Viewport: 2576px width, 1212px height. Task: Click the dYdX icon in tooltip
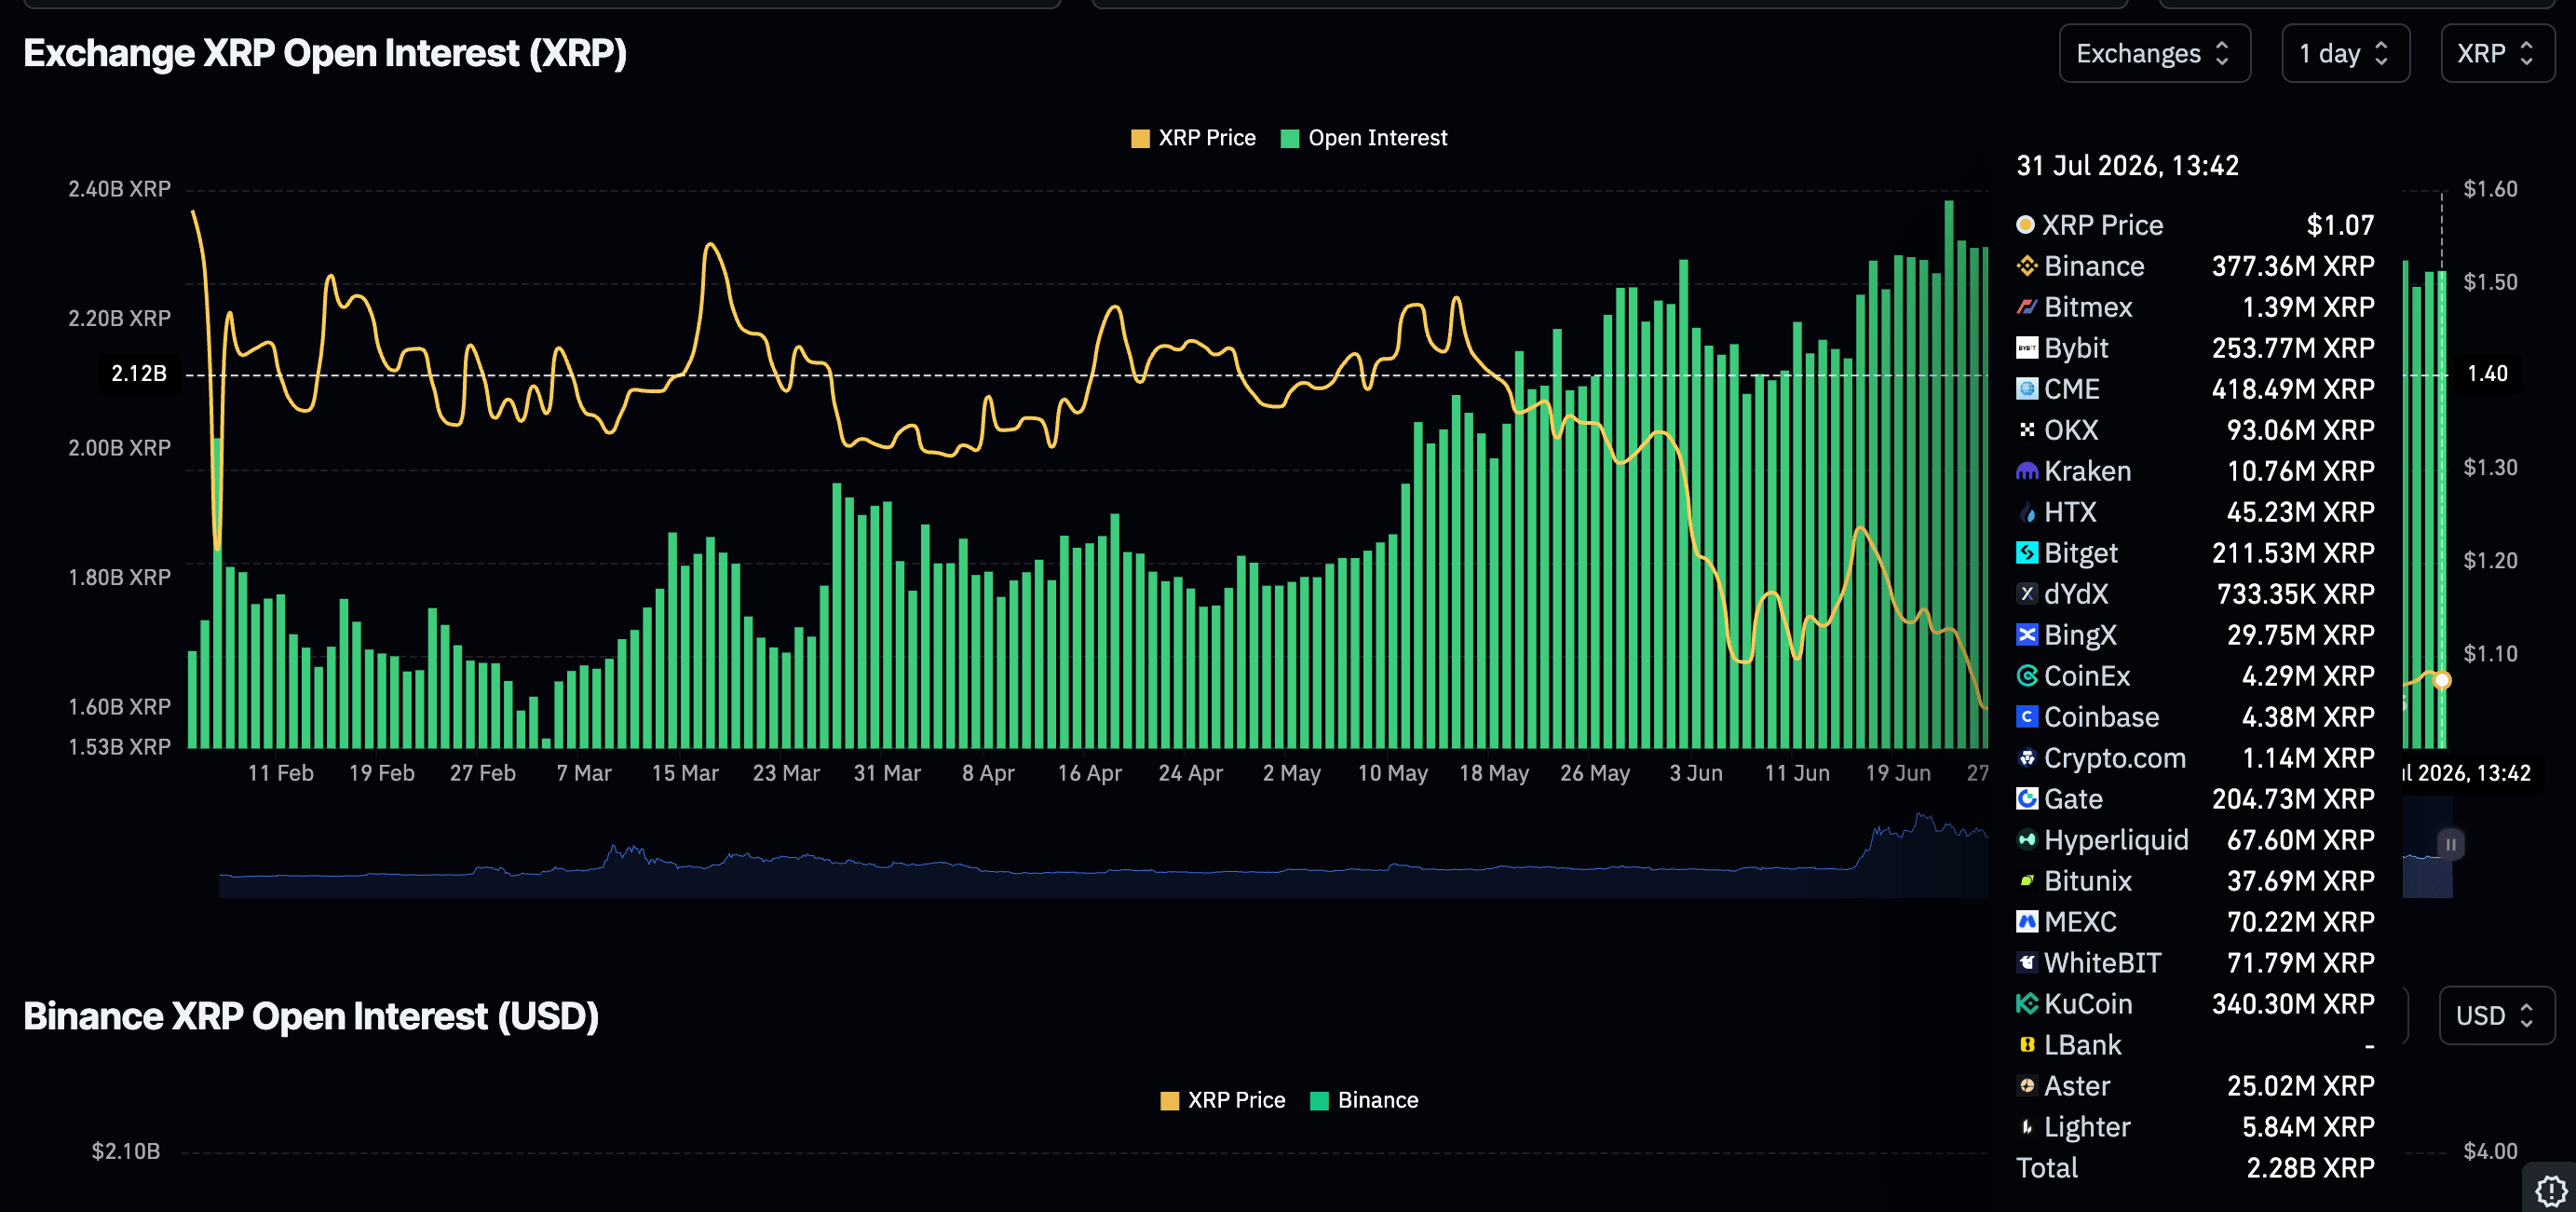pyautogui.click(x=2027, y=594)
